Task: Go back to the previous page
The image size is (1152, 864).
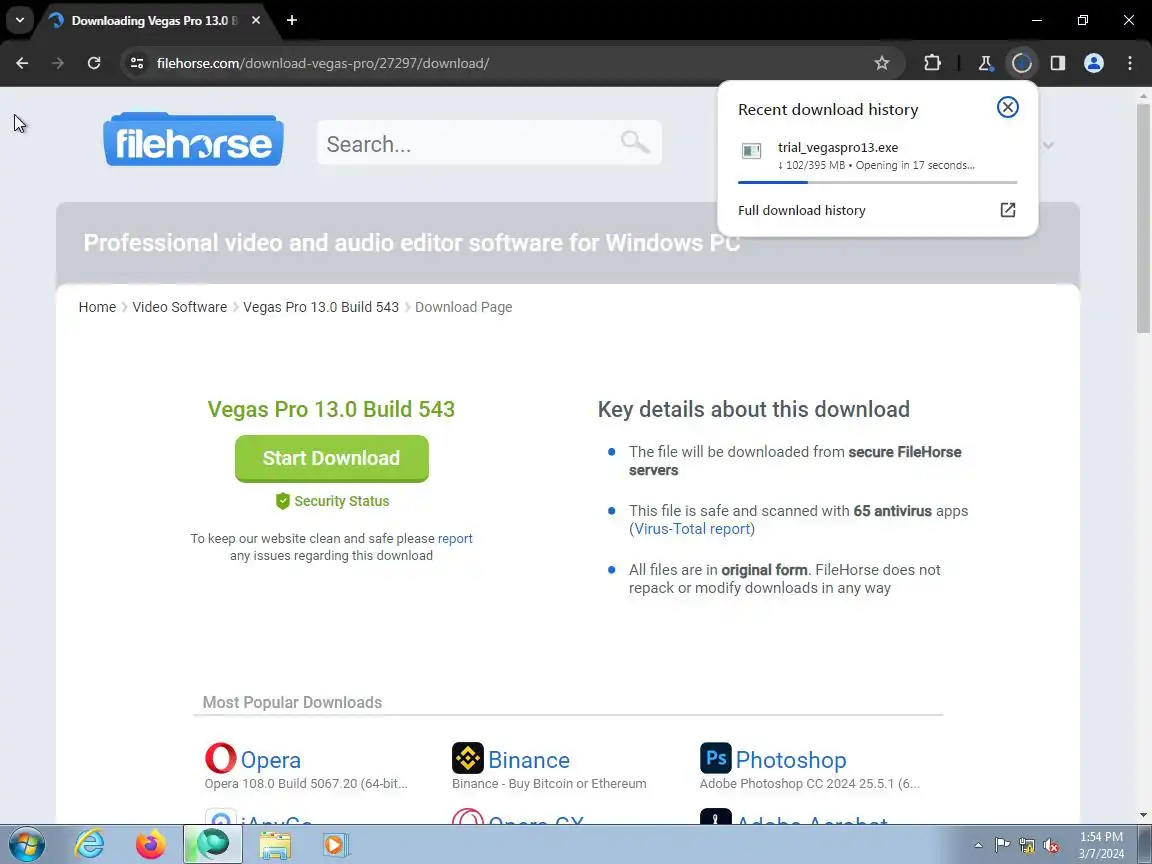Action: pyautogui.click(x=22, y=63)
